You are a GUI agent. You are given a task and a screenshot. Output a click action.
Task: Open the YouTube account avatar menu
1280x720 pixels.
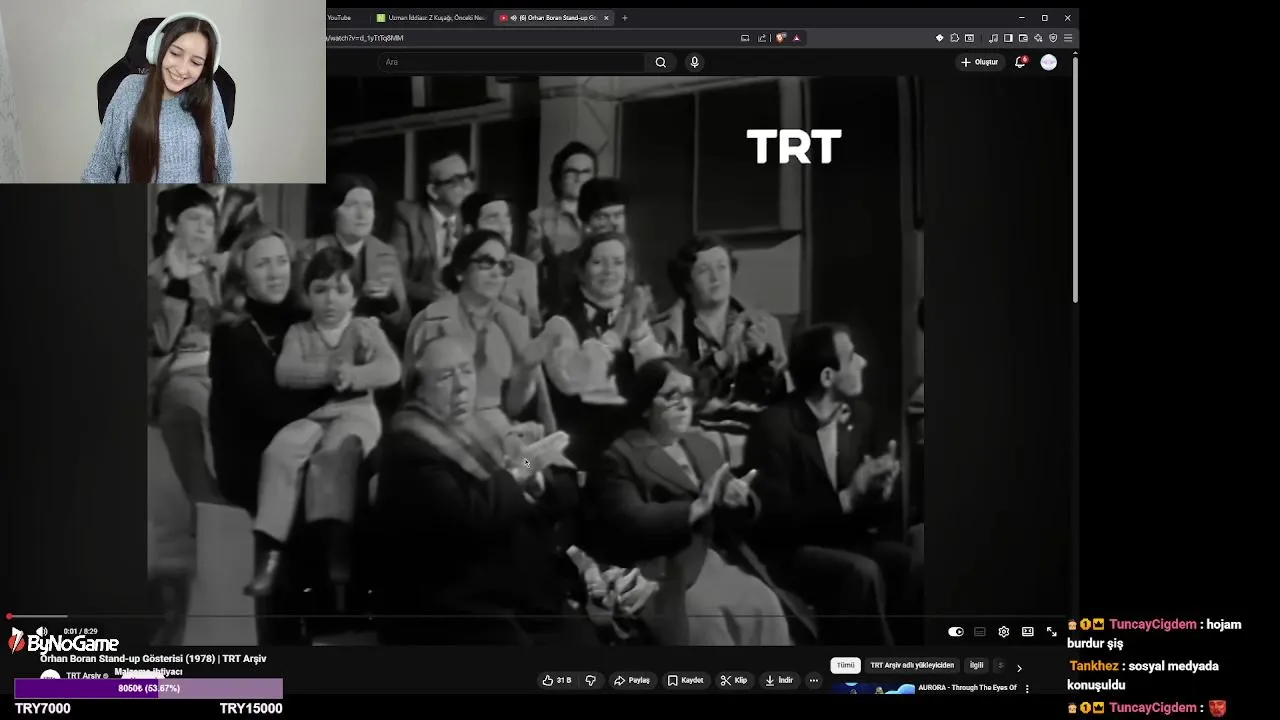[1048, 62]
